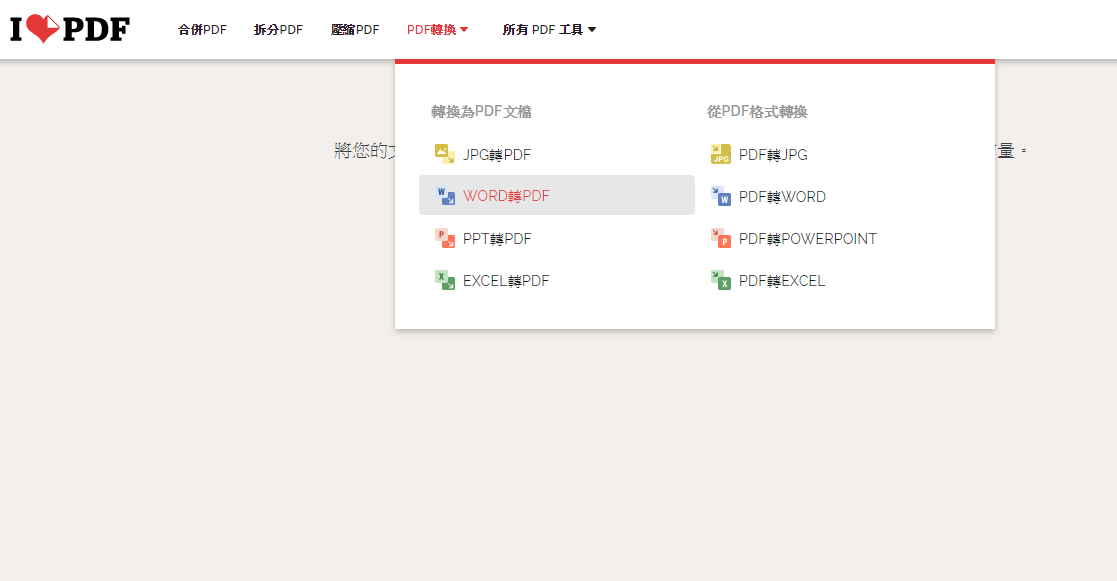The width and height of the screenshot is (1117, 581).
Task: Choose the PDF轉WORD link text
Action: click(x=782, y=197)
